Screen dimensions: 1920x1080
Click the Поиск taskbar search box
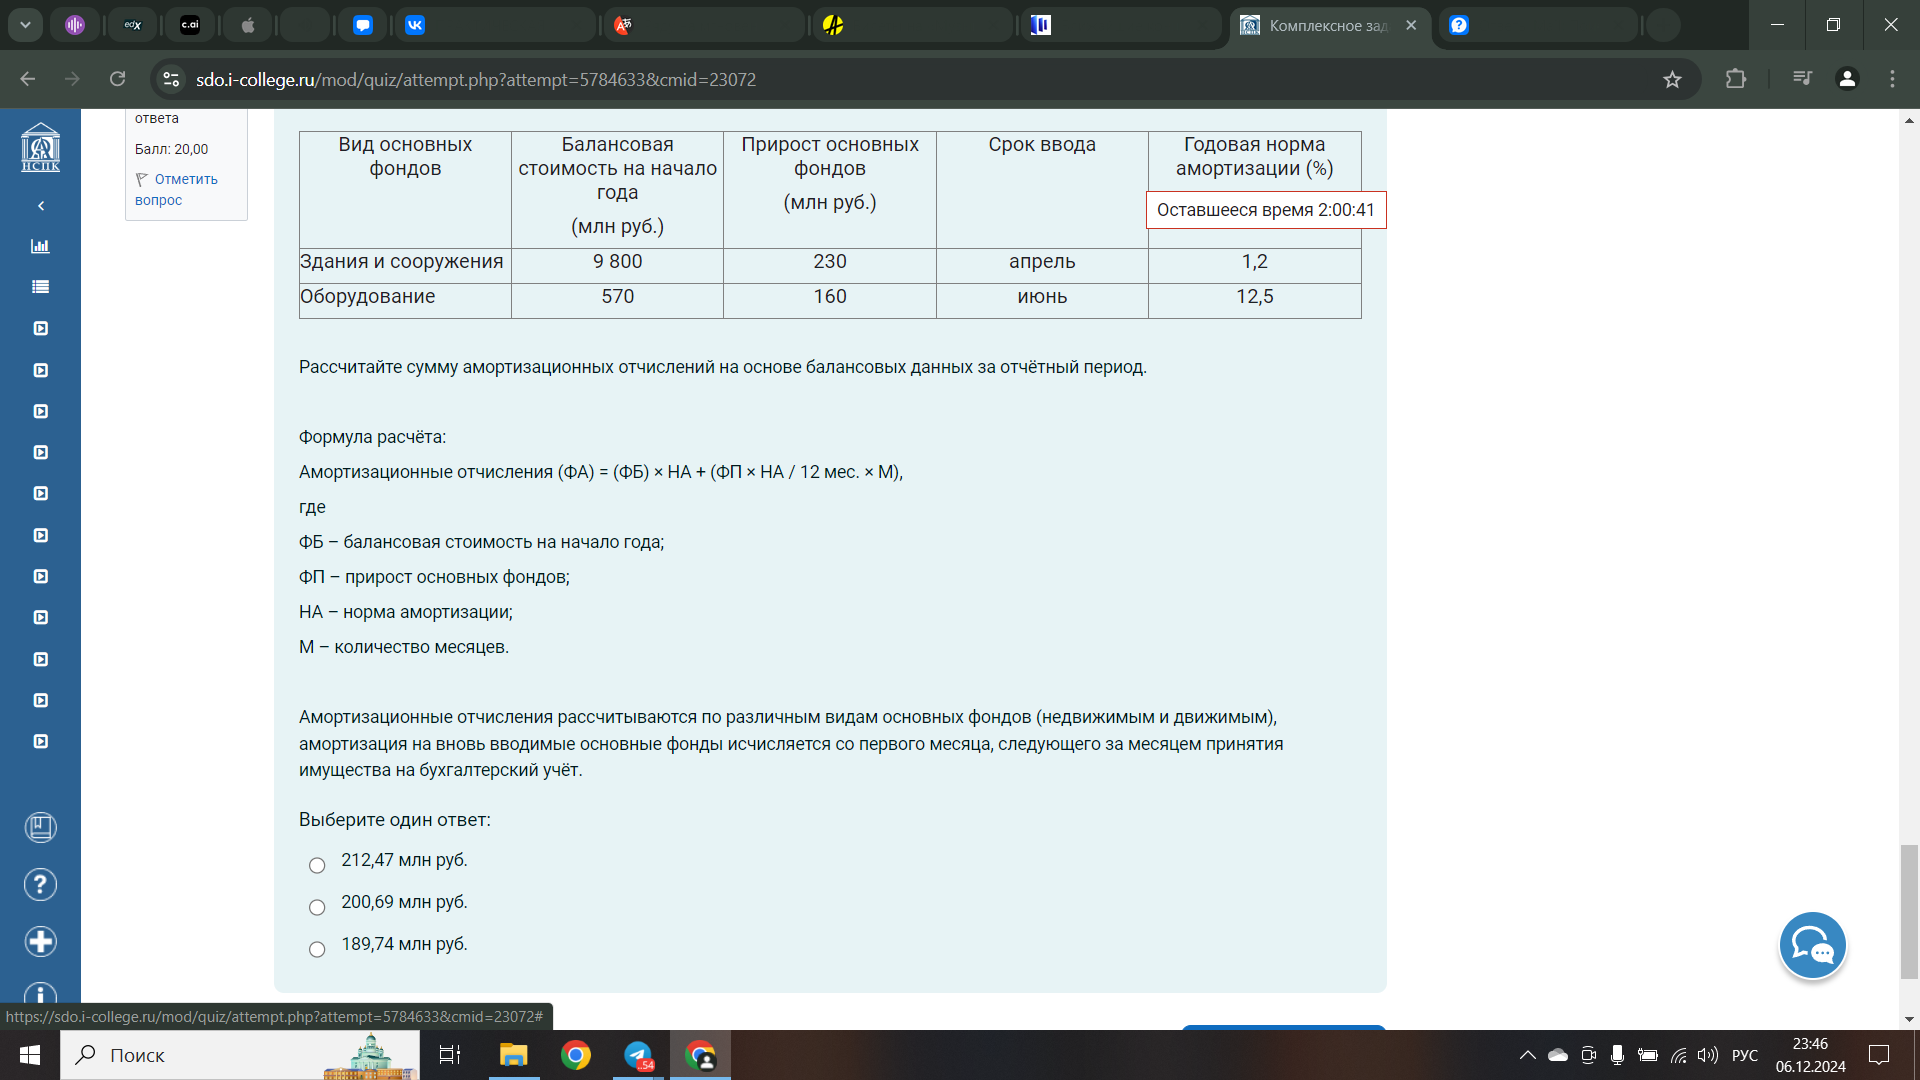(240, 1055)
